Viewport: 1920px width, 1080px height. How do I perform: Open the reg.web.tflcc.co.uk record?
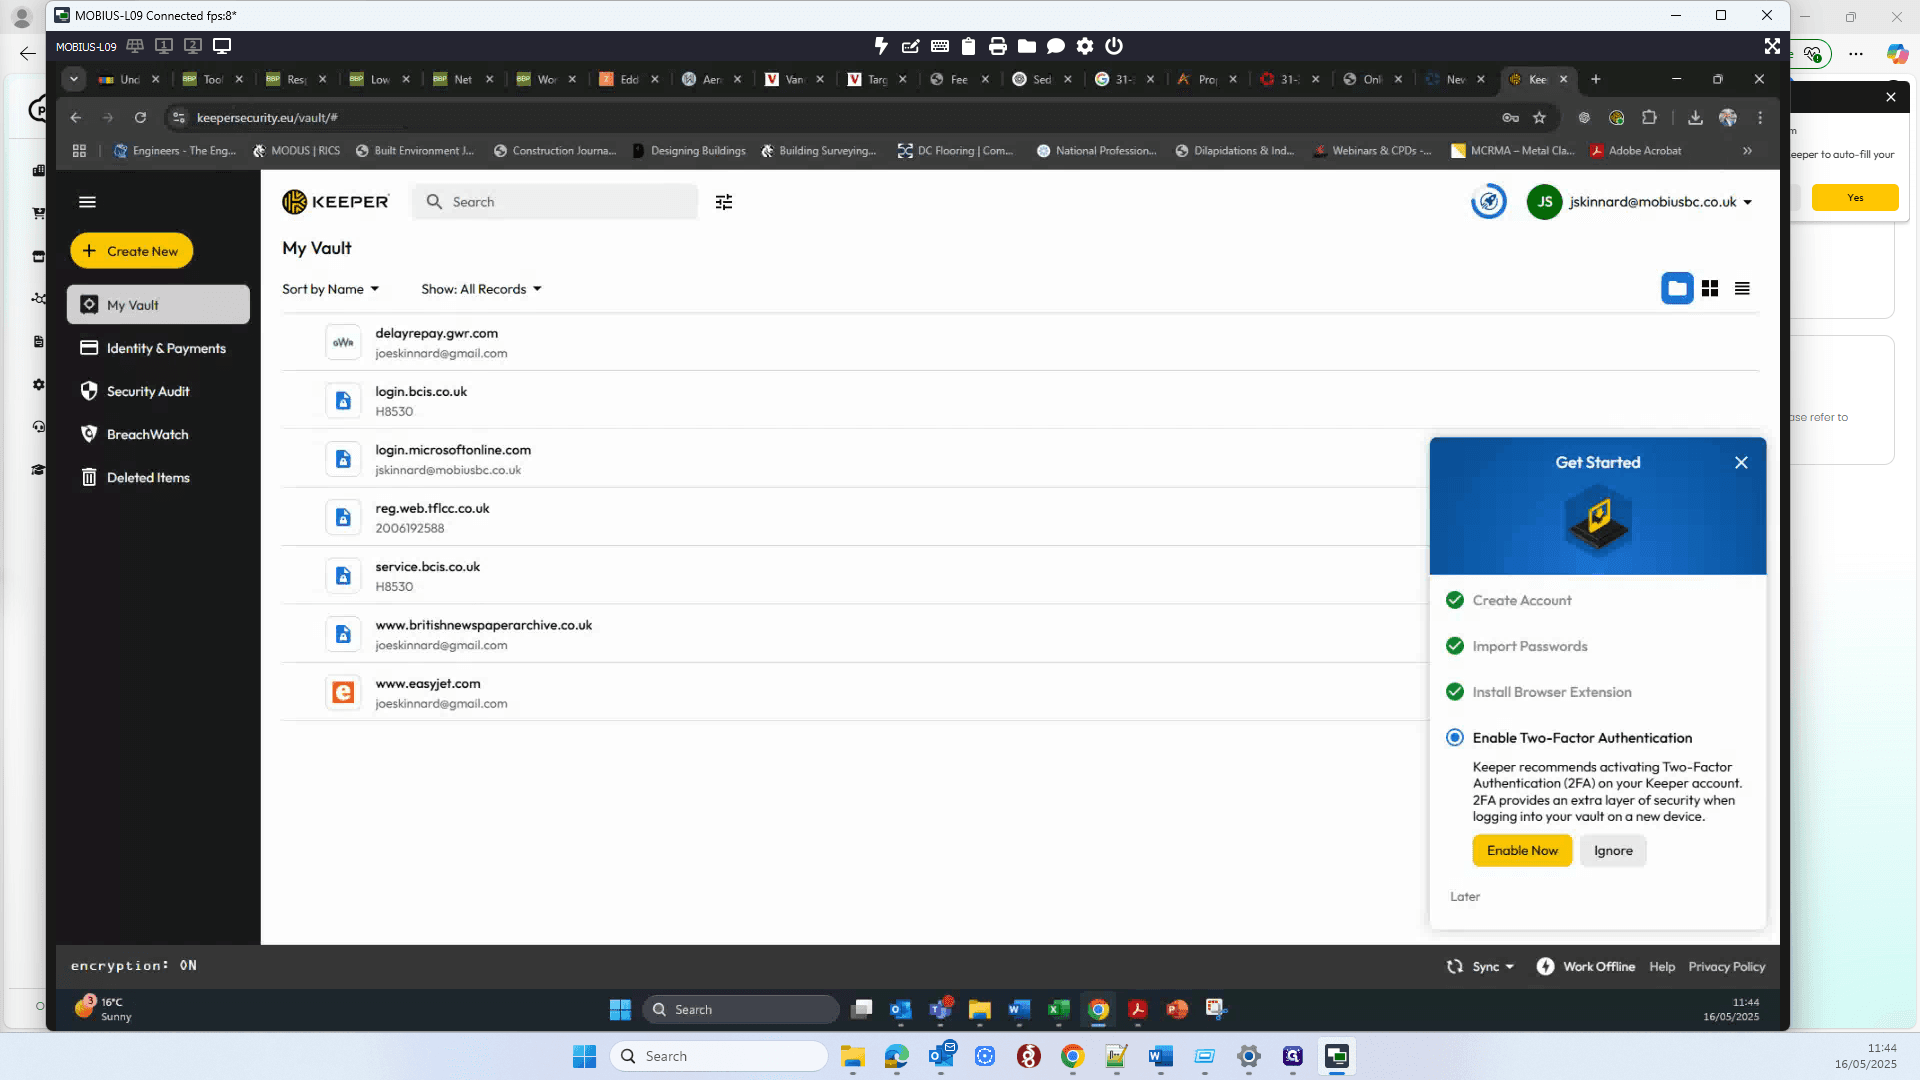(853, 517)
